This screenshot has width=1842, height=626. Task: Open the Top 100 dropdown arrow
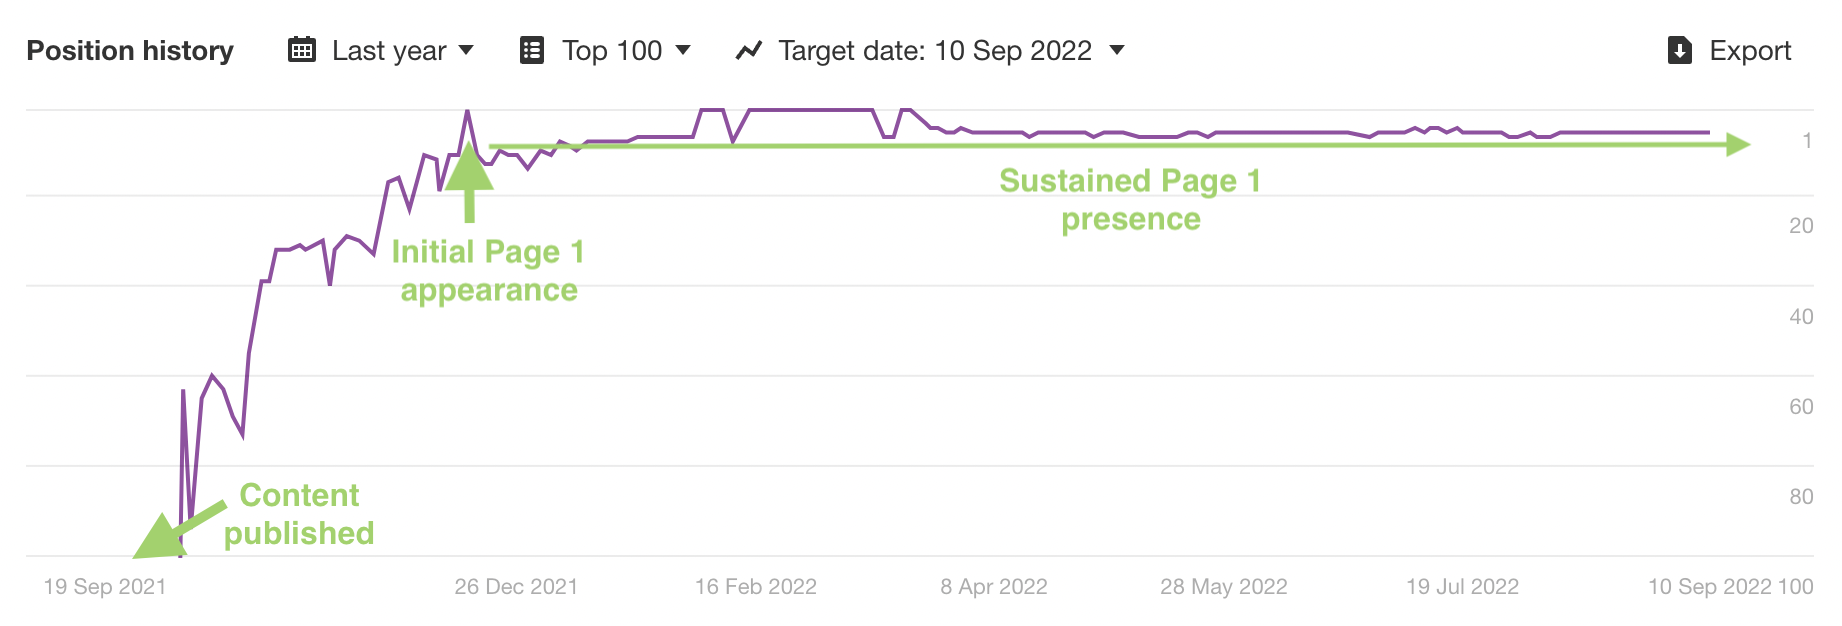[683, 50]
